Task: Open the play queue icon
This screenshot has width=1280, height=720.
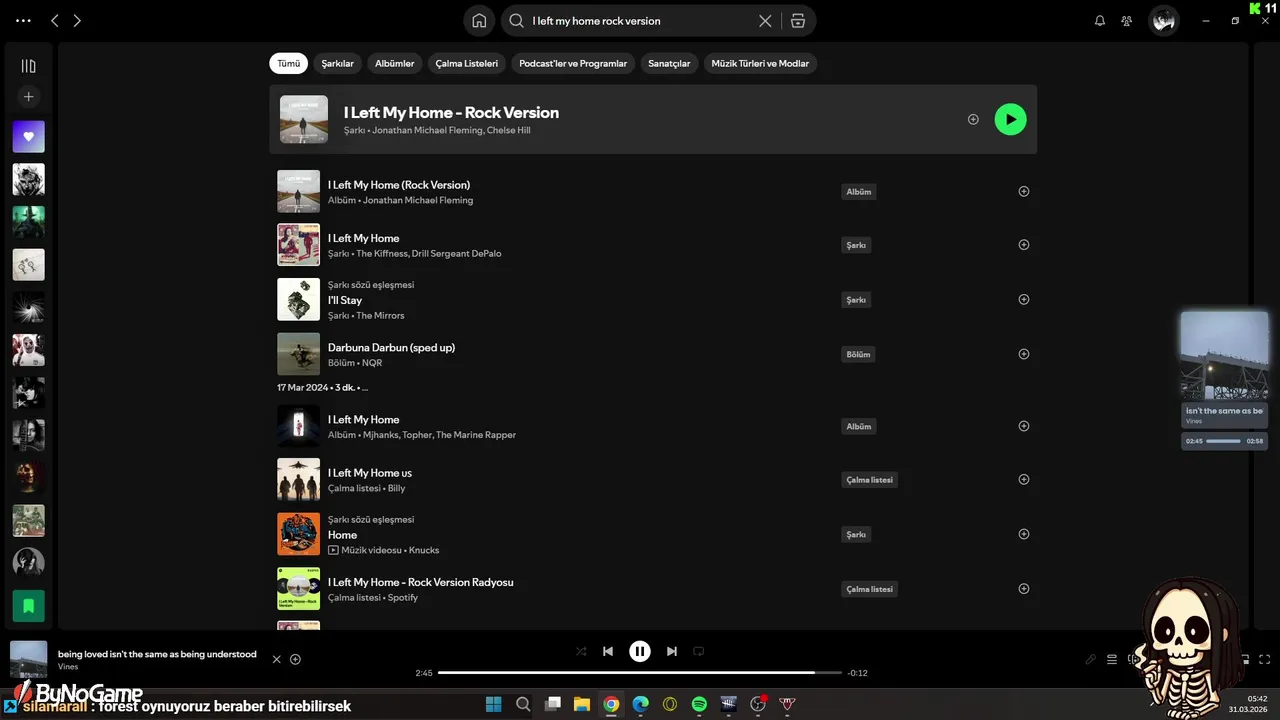Action: coord(1112,659)
